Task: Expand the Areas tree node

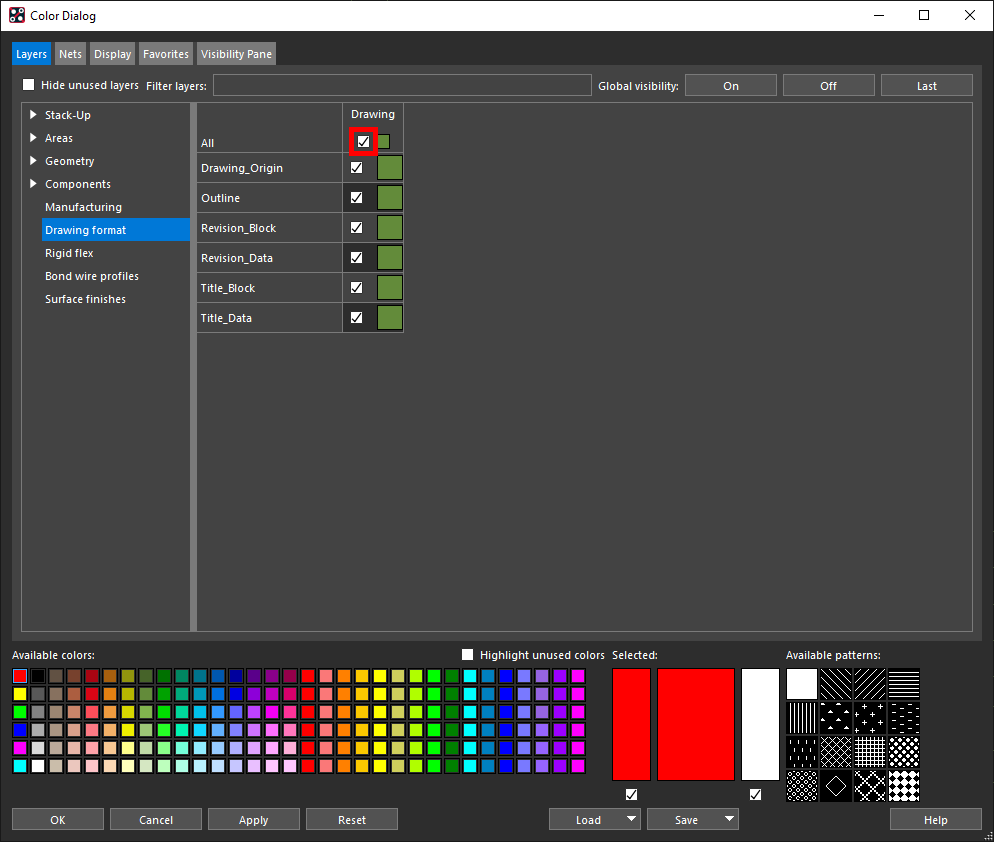Action: [x=34, y=138]
